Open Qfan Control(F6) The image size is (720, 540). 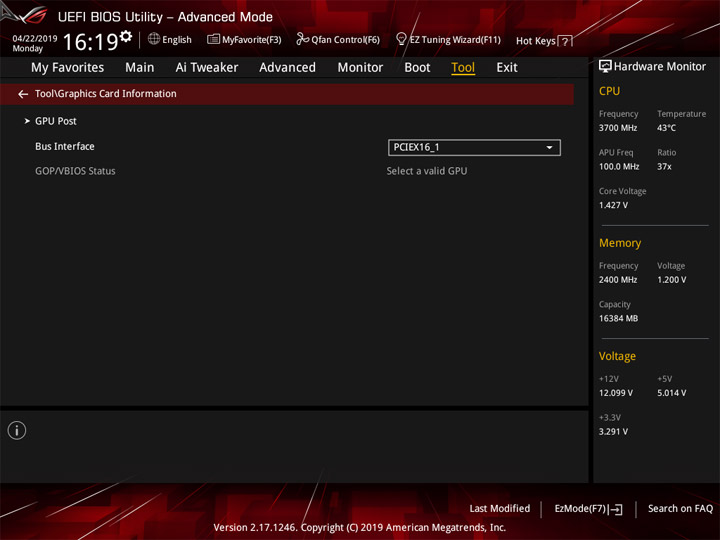[338, 39]
